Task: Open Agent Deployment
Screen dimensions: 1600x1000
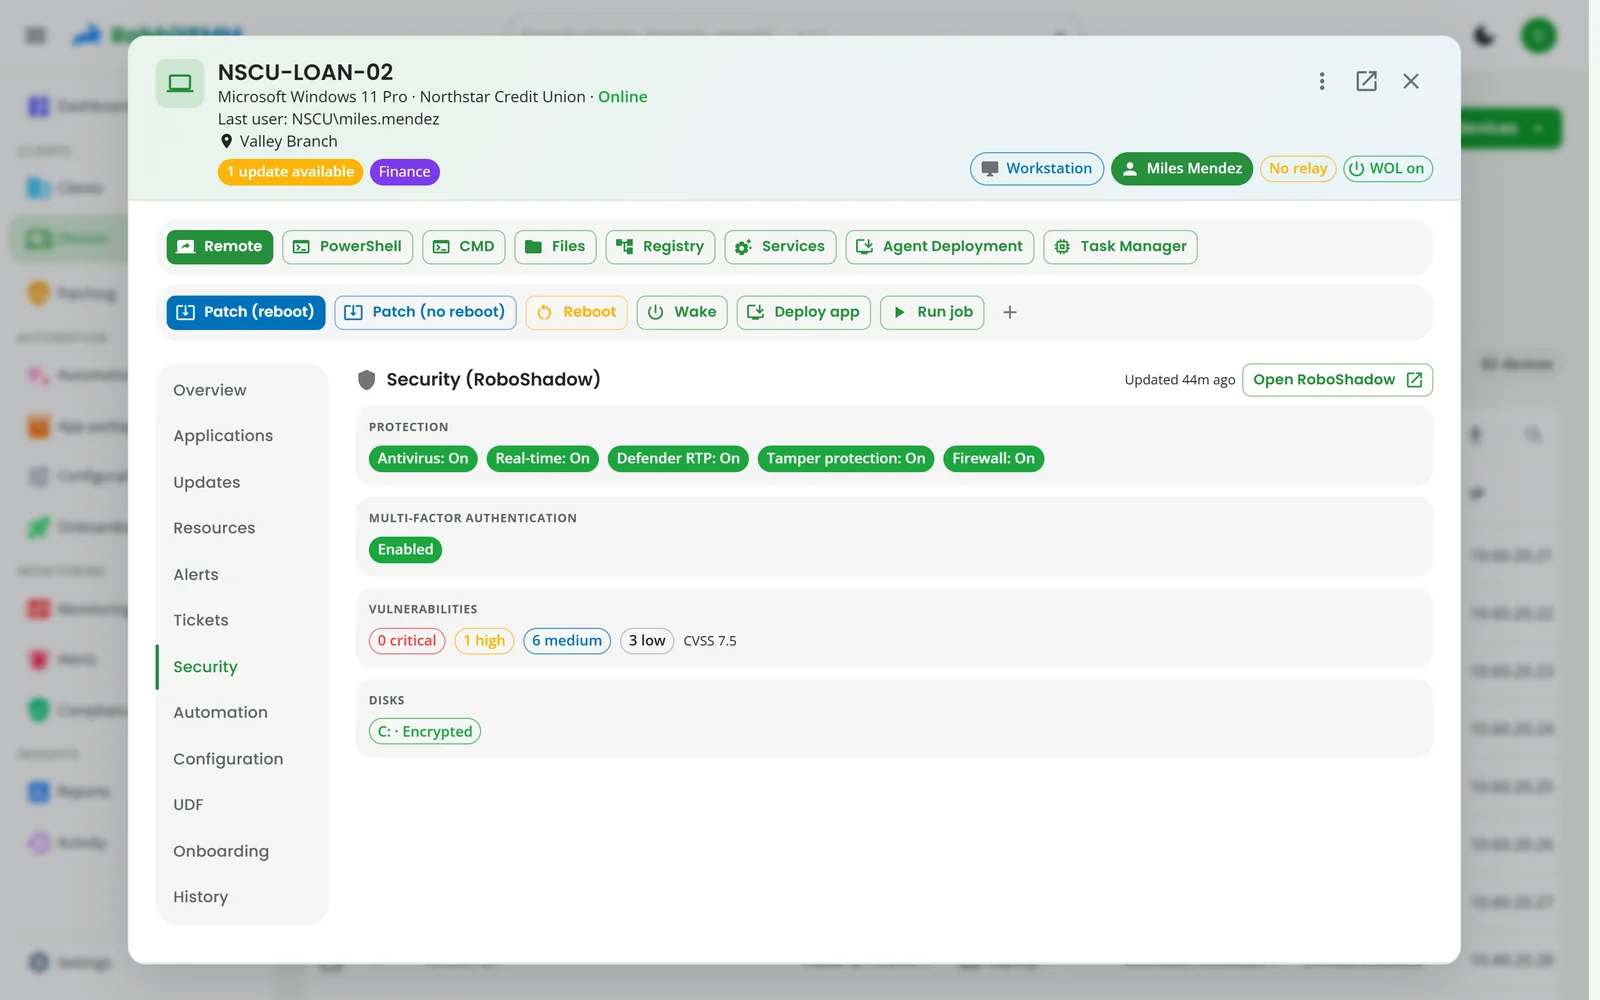Action: 940,247
